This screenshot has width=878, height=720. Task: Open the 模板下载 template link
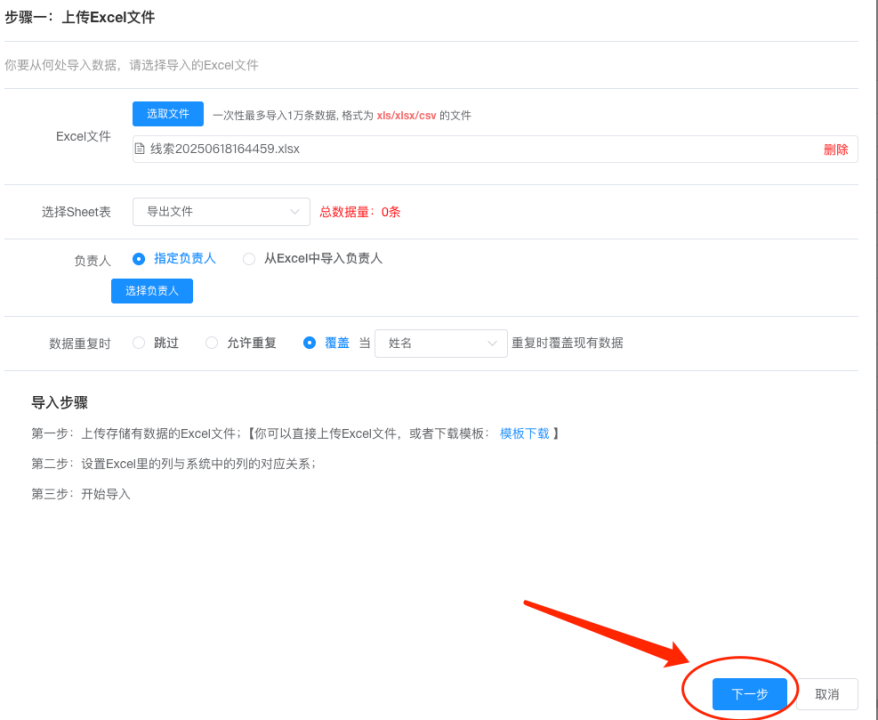[x=524, y=434]
